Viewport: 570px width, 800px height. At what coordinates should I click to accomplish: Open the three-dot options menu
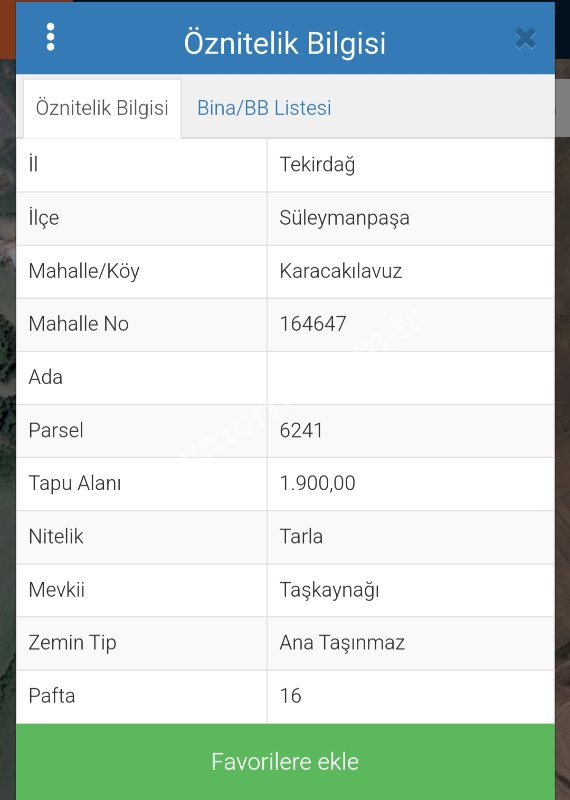click(50, 37)
